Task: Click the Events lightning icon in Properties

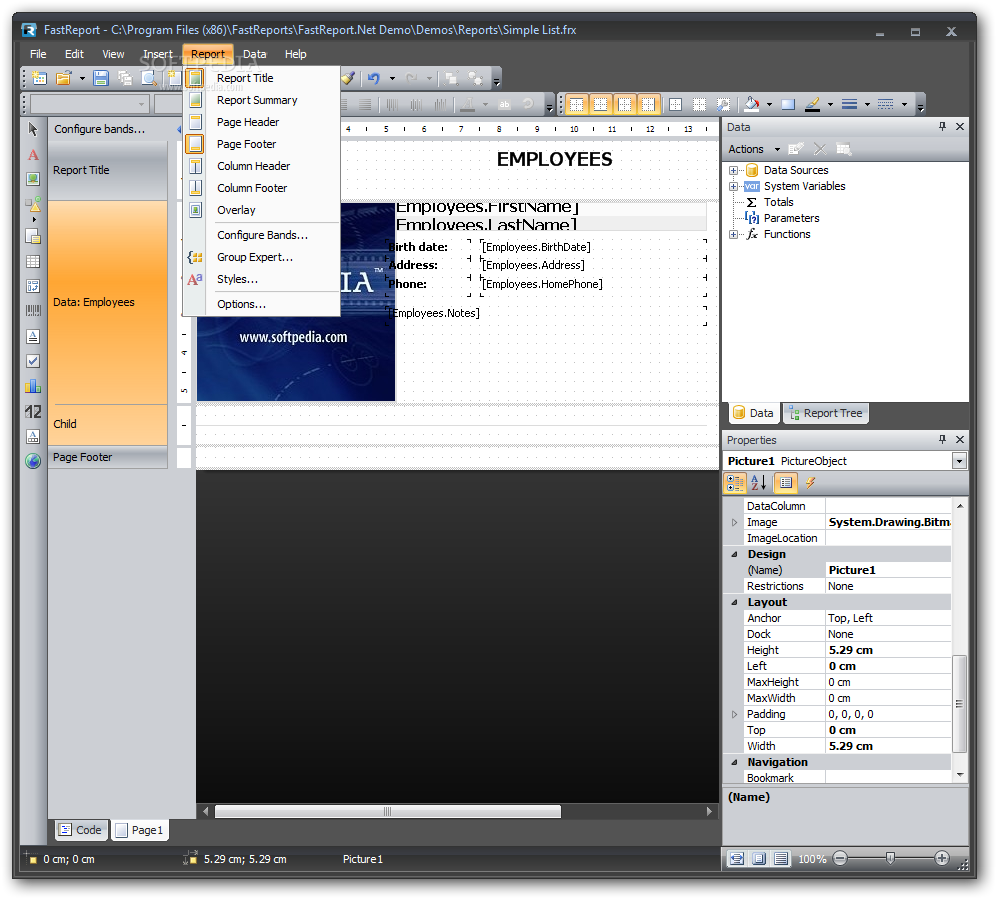Action: pyautogui.click(x=810, y=483)
